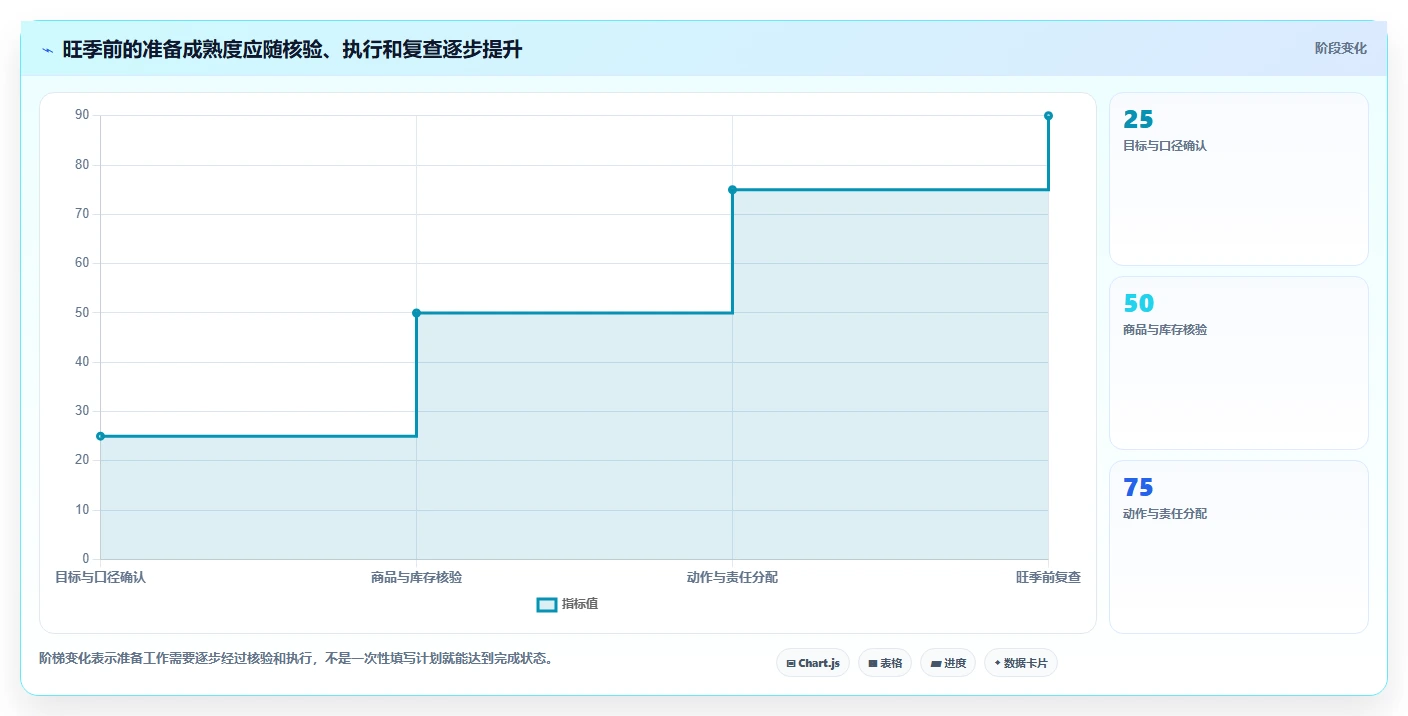The width and height of the screenshot is (1408, 716).
Task: Click card caption 目标与口径确认
Action: point(1165,146)
